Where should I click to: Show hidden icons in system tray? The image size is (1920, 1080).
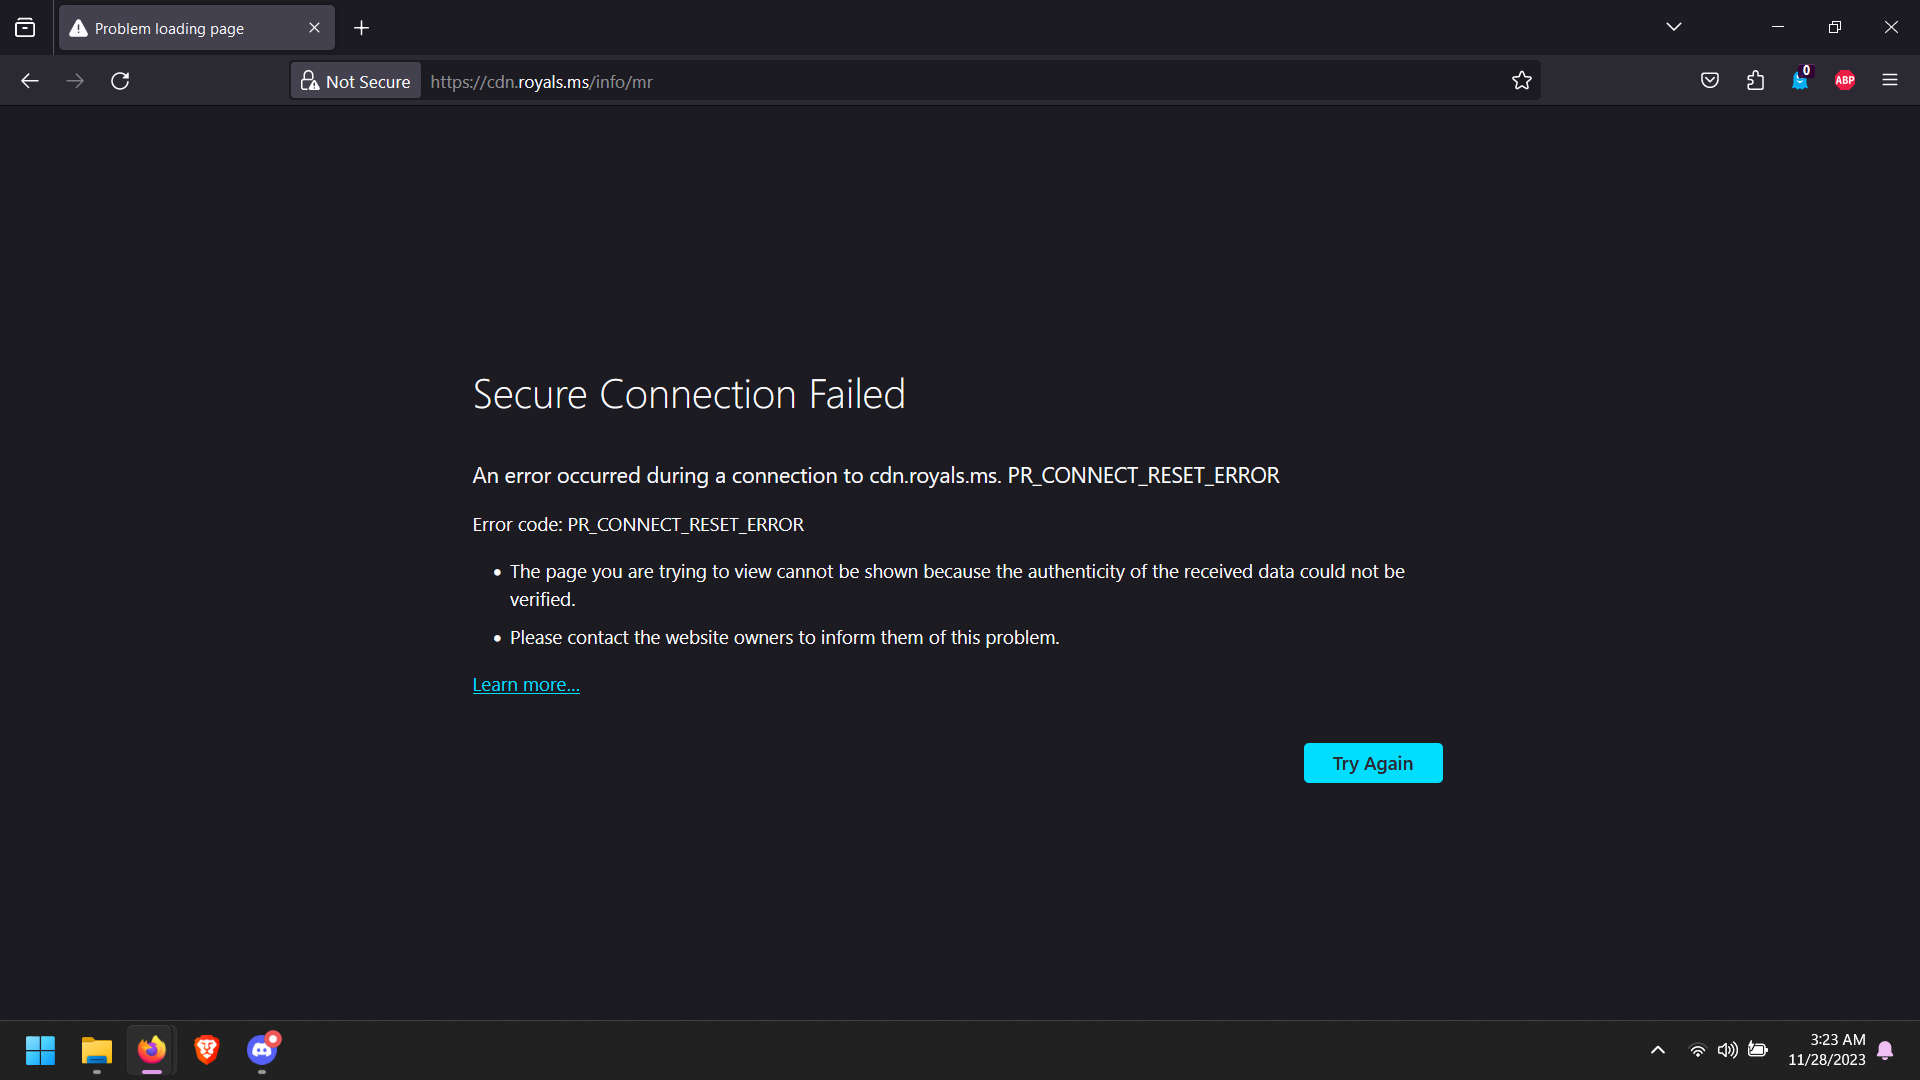pos(1658,1050)
